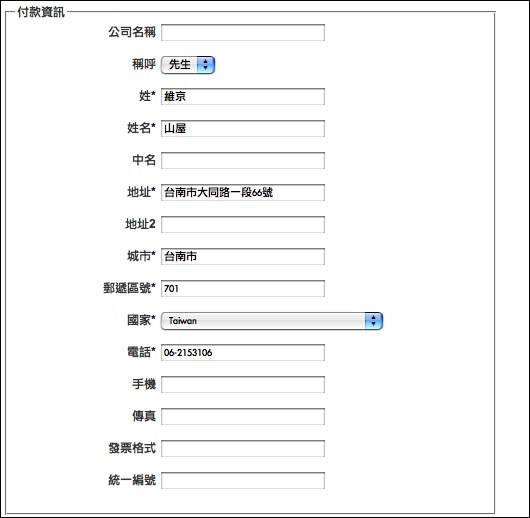The width and height of the screenshot is (530, 518).
Task: Focus the 公司名稱 company name field
Action: 243,32
